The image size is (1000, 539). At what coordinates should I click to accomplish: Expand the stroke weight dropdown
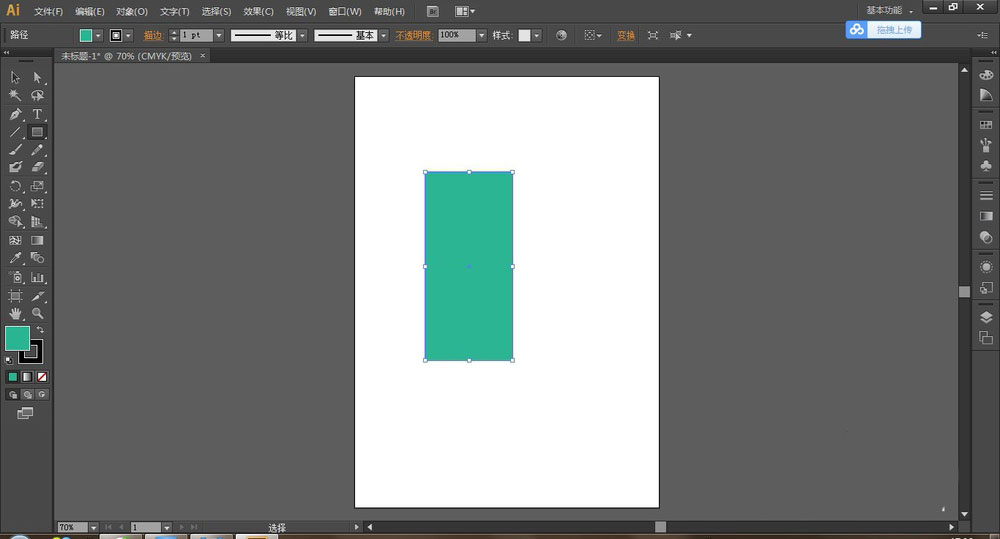[219, 35]
